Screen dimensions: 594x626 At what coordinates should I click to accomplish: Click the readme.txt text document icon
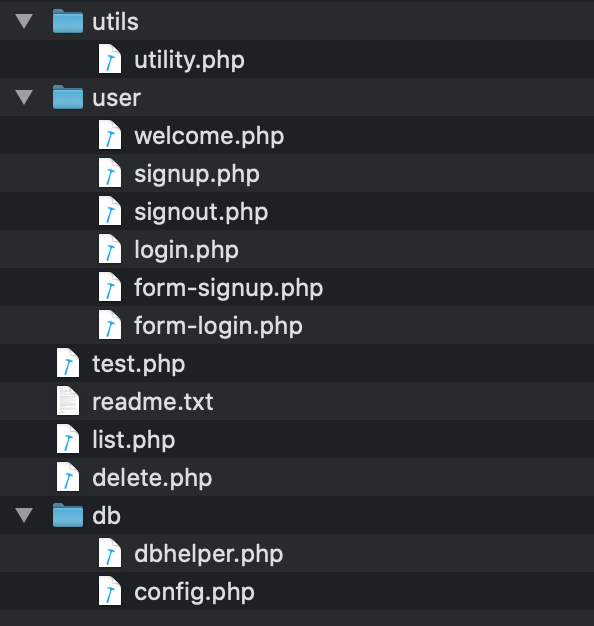(68, 401)
